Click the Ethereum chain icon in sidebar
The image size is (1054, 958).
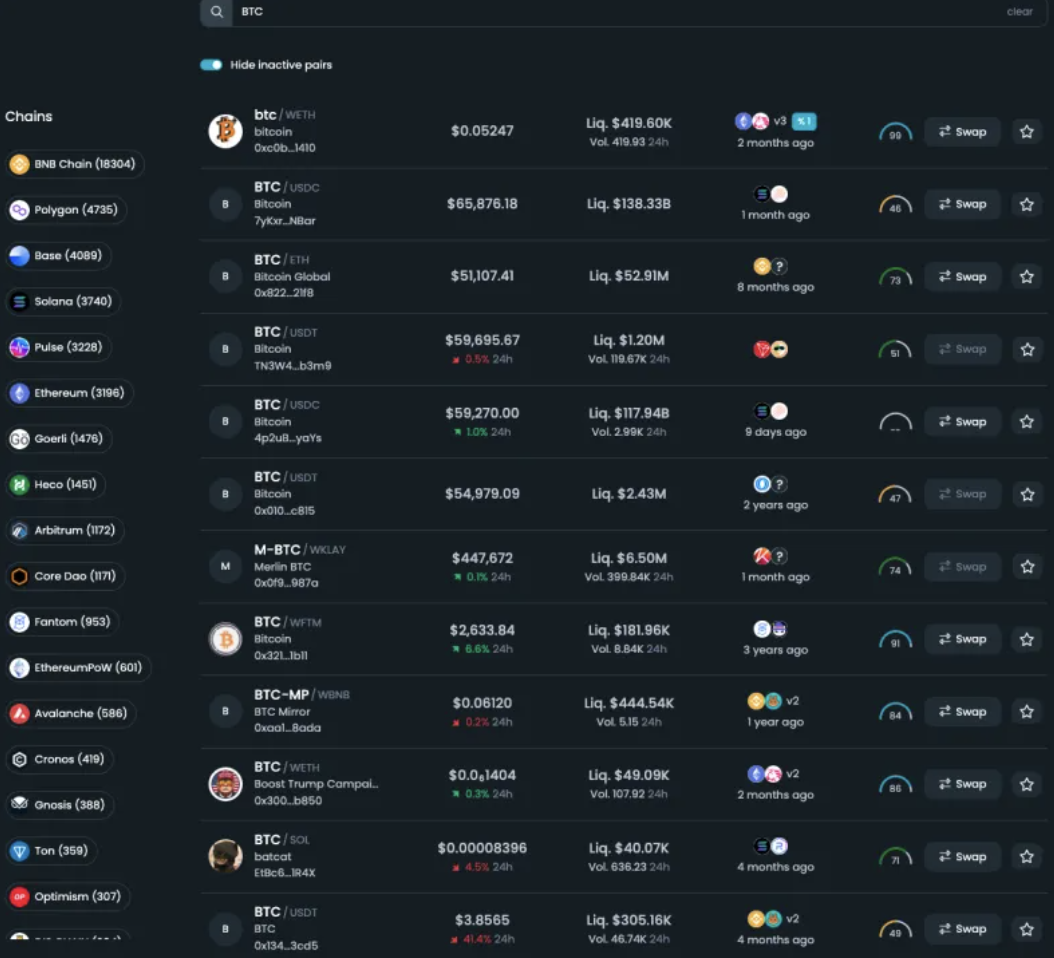point(20,393)
